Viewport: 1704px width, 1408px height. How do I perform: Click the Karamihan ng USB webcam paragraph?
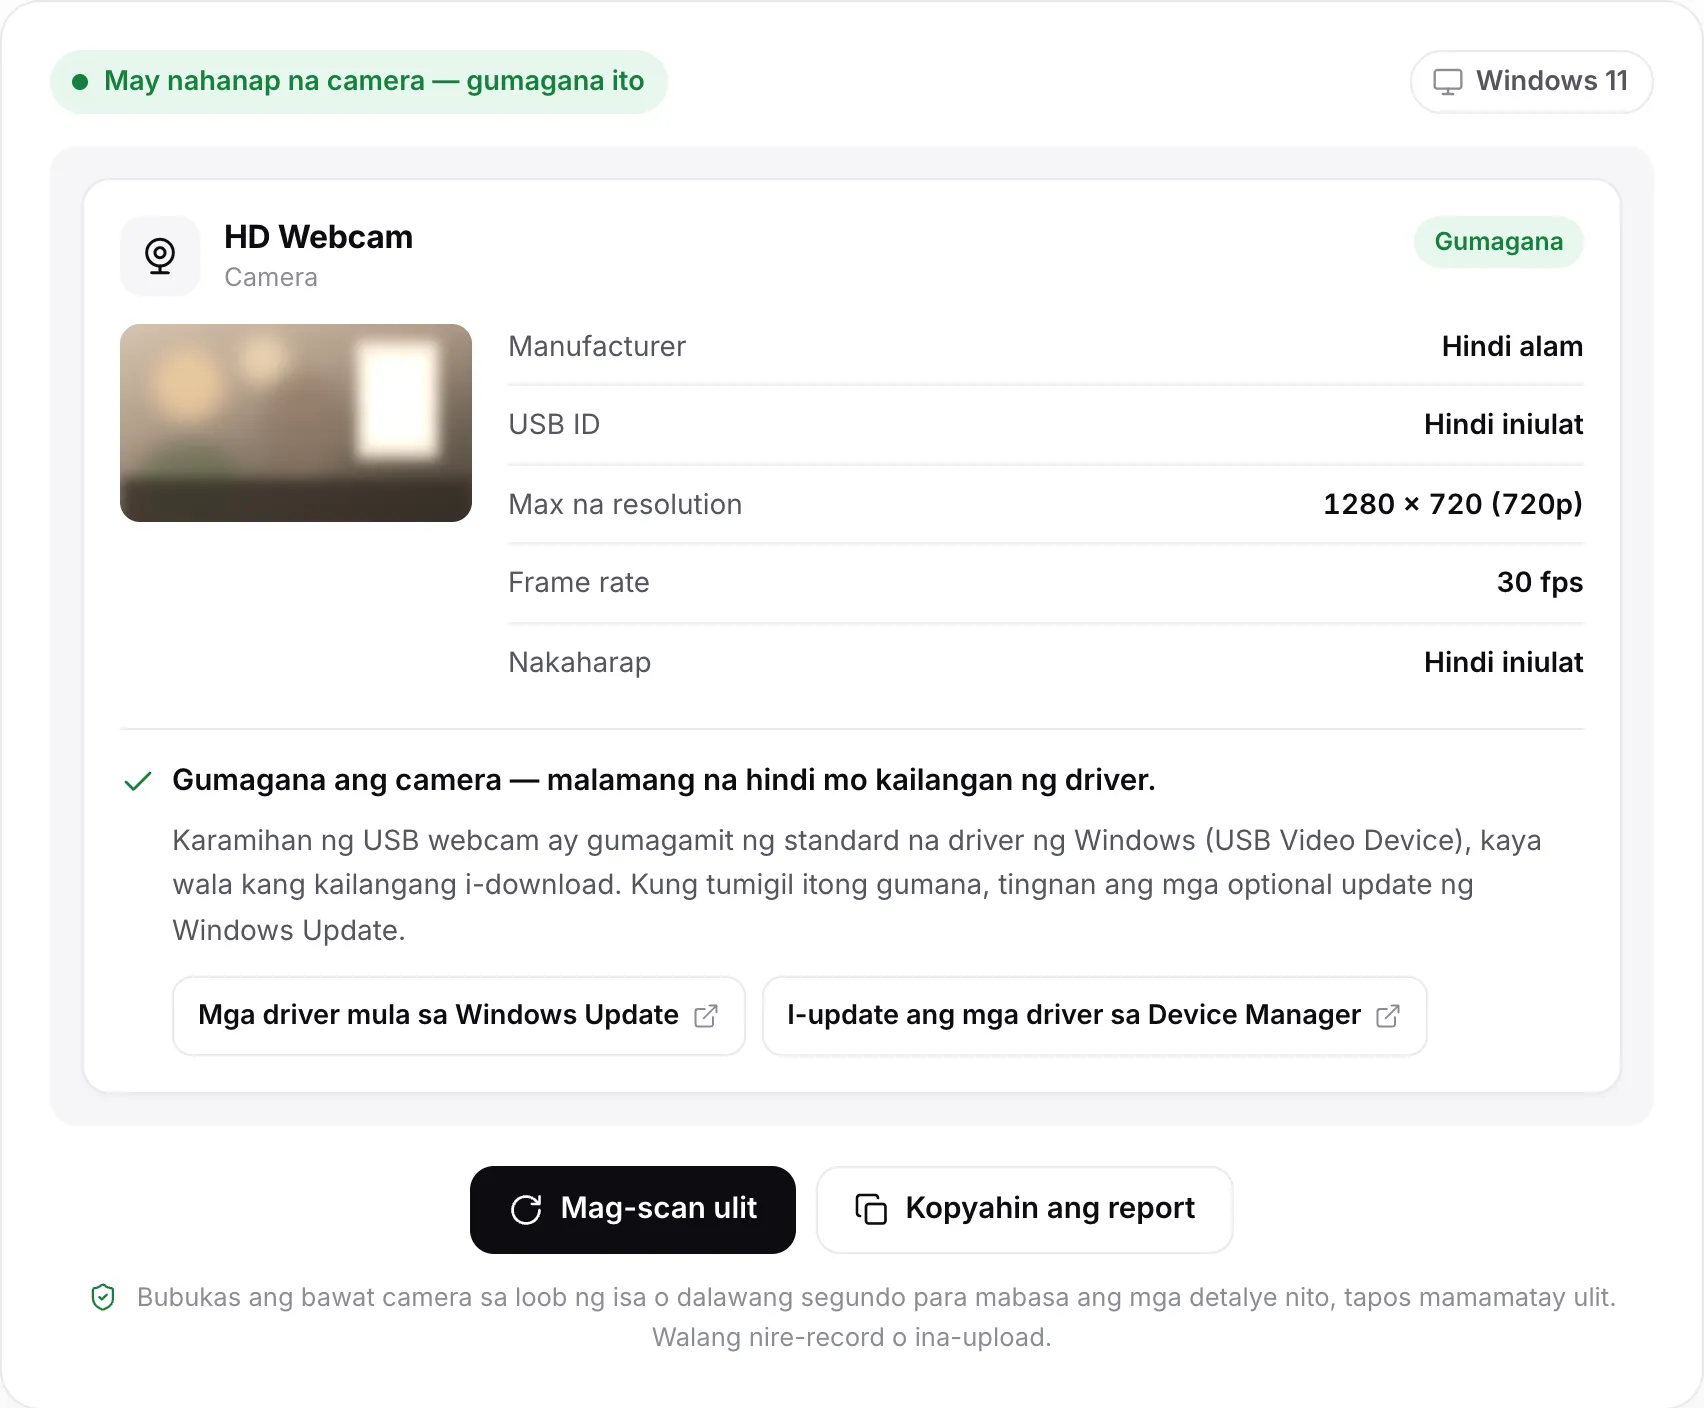[x=857, y=885]
